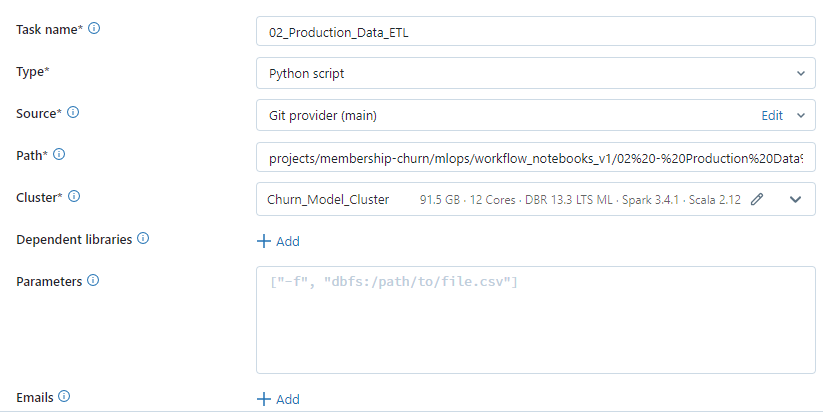This screenshot has height=415, width=823.
Task: Click the info icon next to Source
Action: (x=73, y=113)
